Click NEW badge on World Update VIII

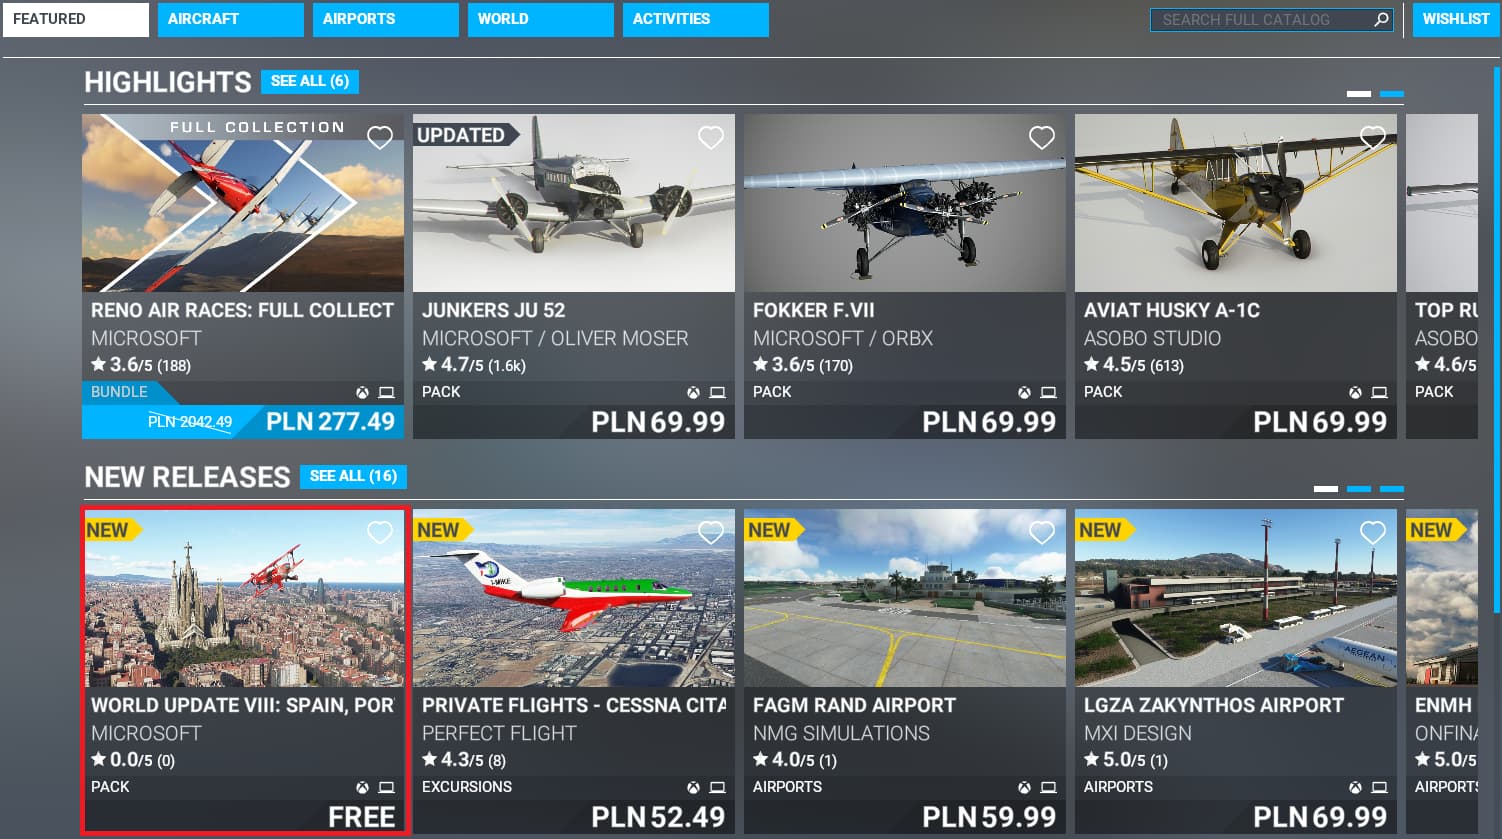click(x=112, y=530)
